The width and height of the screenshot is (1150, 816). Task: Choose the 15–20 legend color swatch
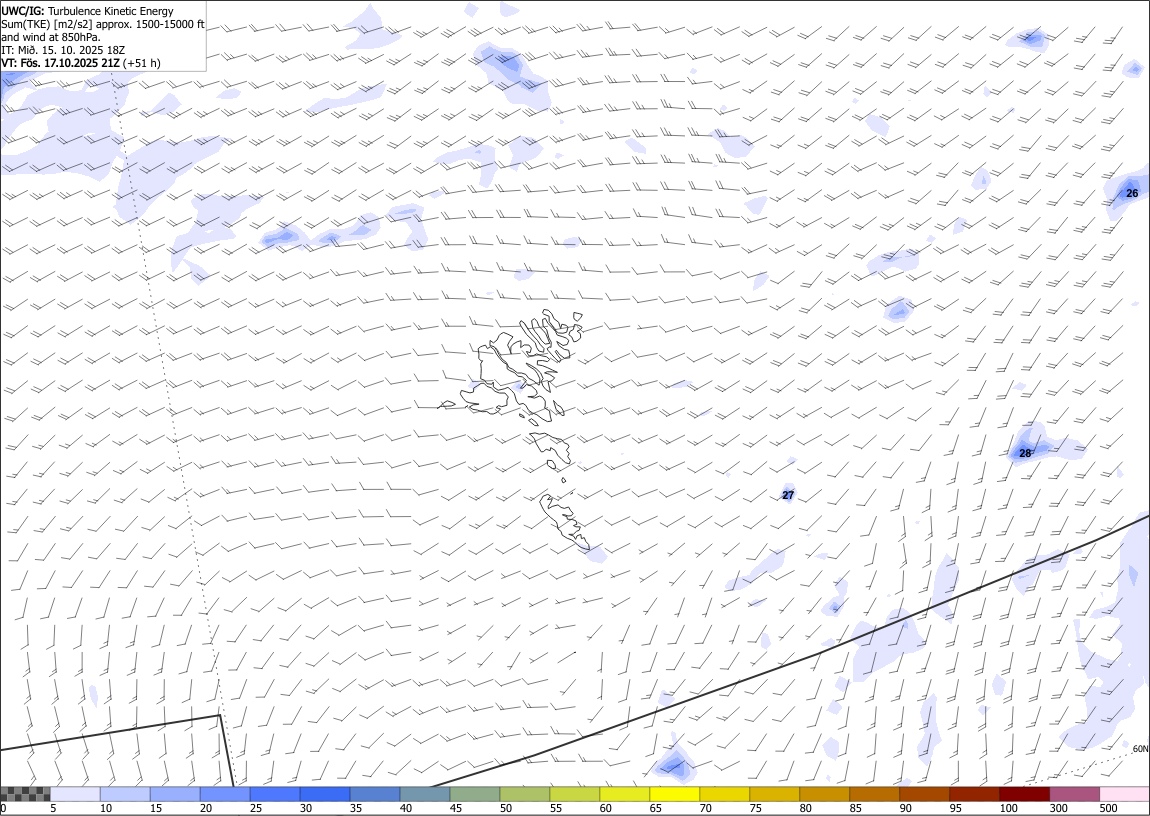(175, 794)
